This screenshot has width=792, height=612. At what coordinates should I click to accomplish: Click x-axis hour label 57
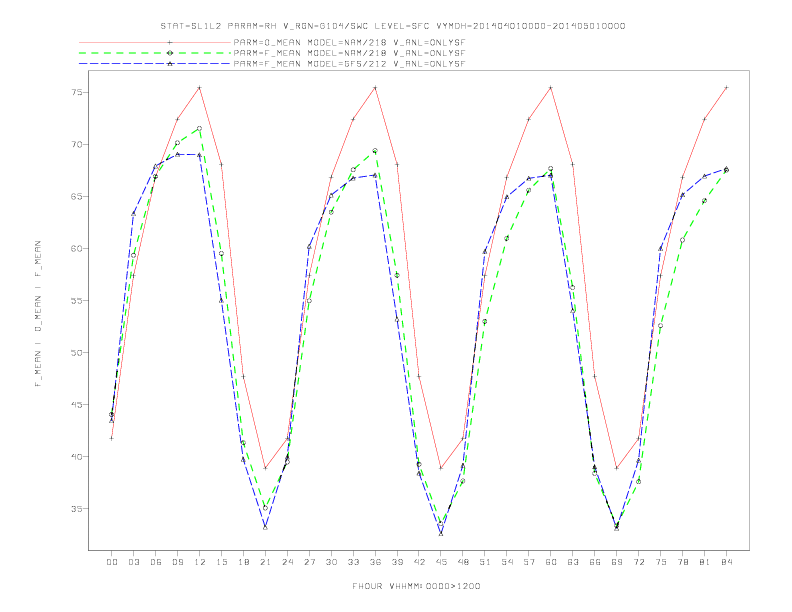(x=529, y=562)
